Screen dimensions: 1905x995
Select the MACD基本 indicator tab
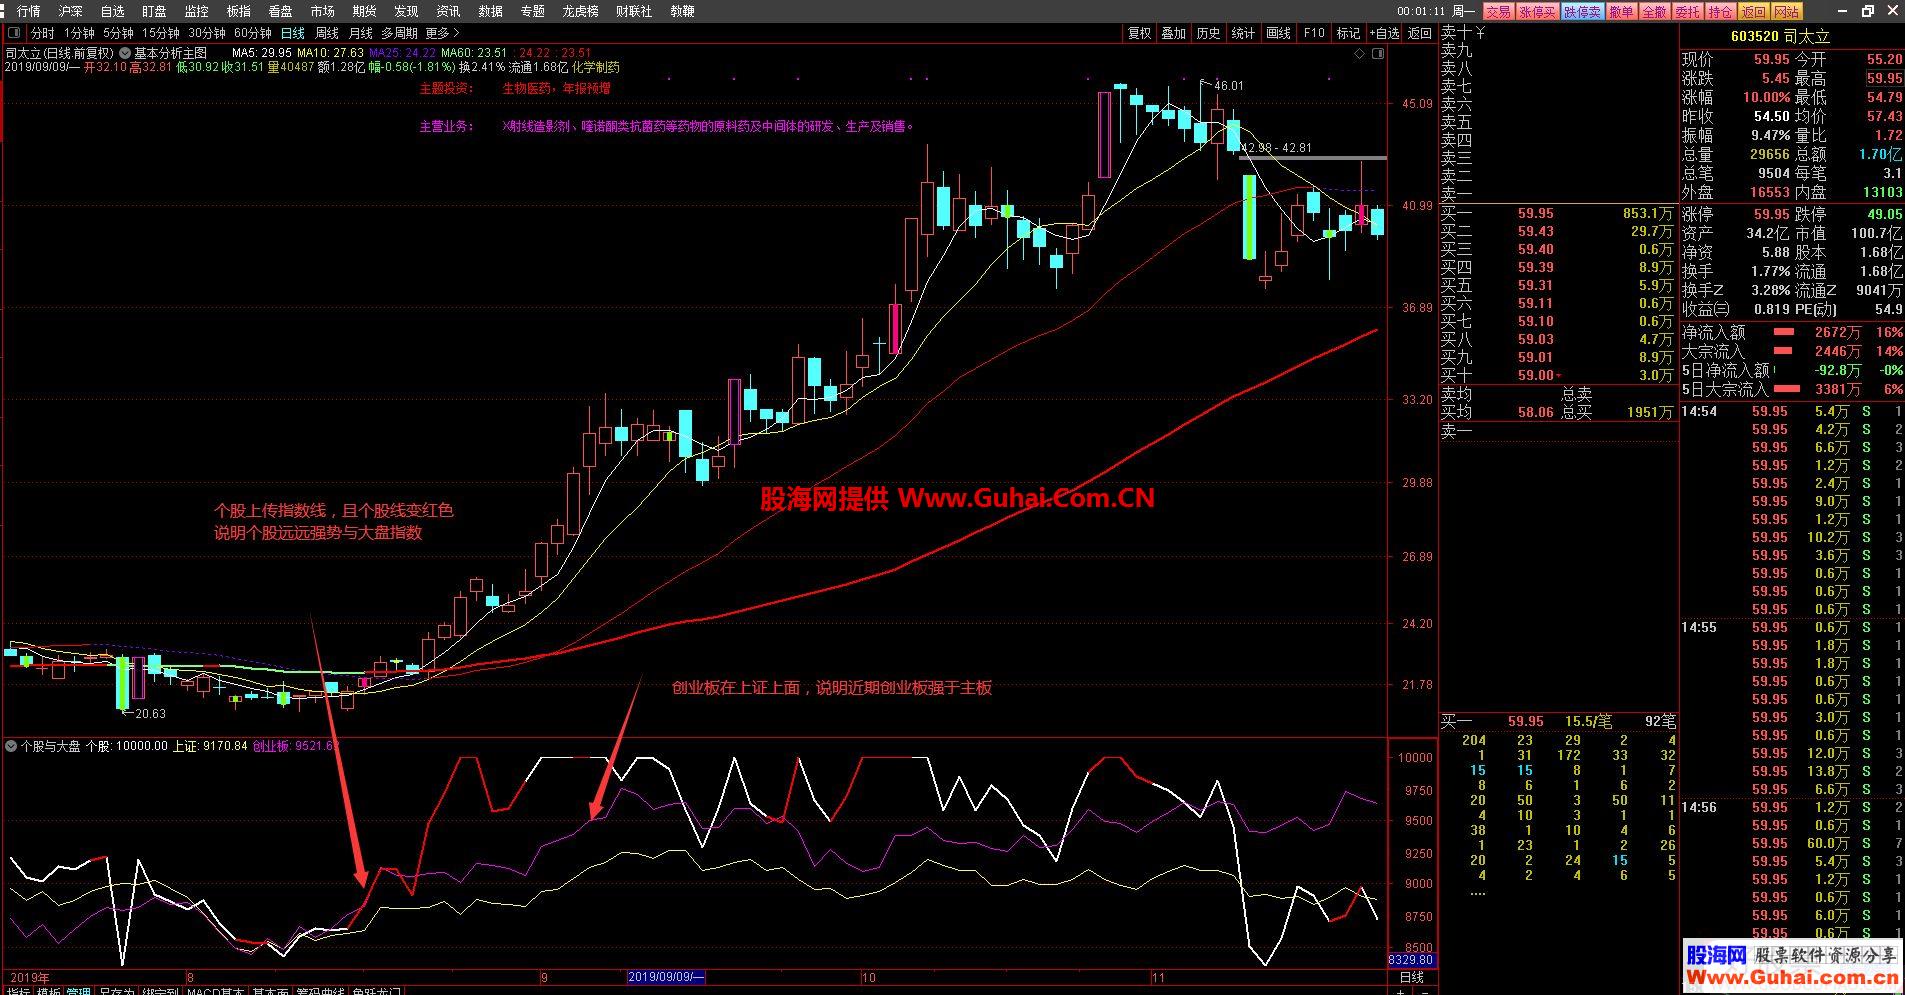215,991
